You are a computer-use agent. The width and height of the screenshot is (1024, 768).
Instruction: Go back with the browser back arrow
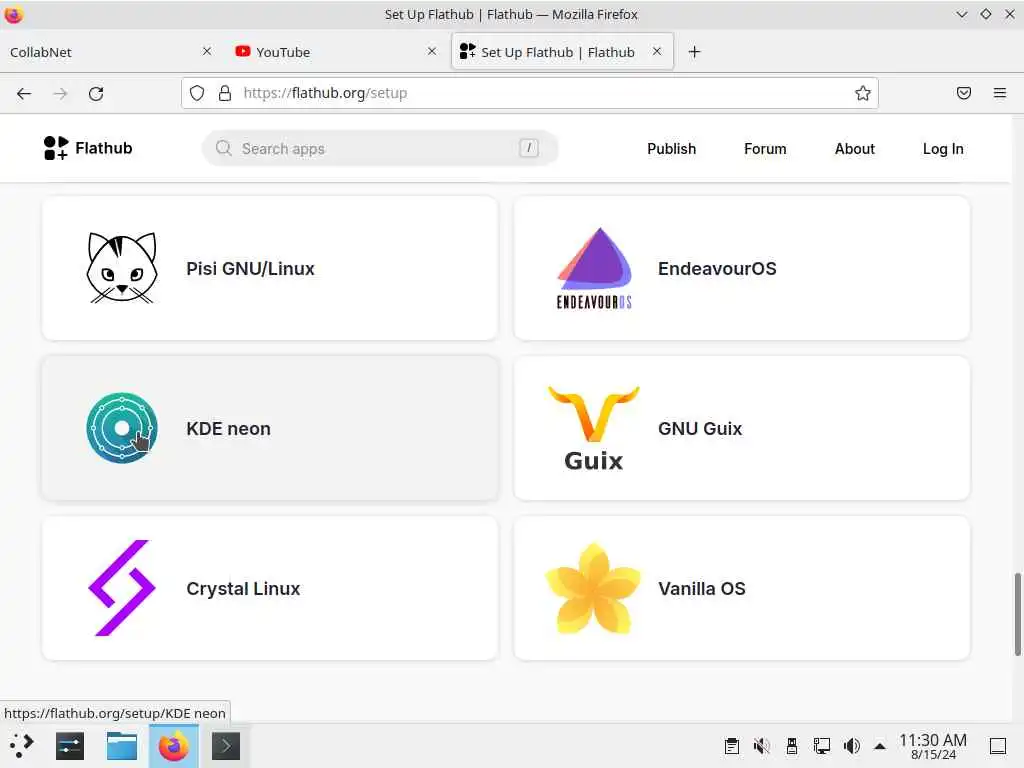[24, 93]
